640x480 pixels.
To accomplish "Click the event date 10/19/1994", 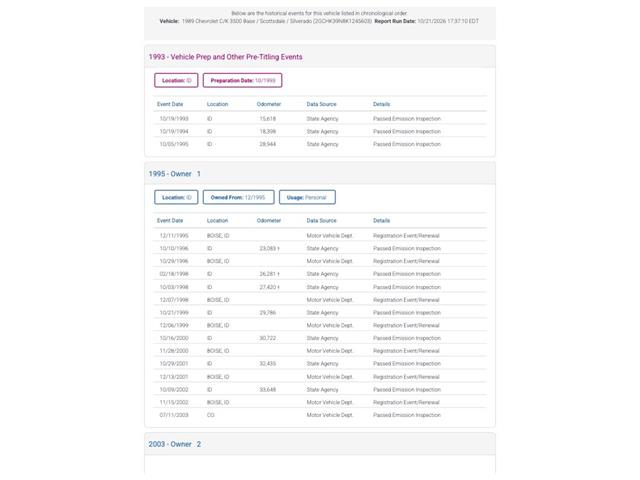I will pyautogui.click(x=174, y=131).
